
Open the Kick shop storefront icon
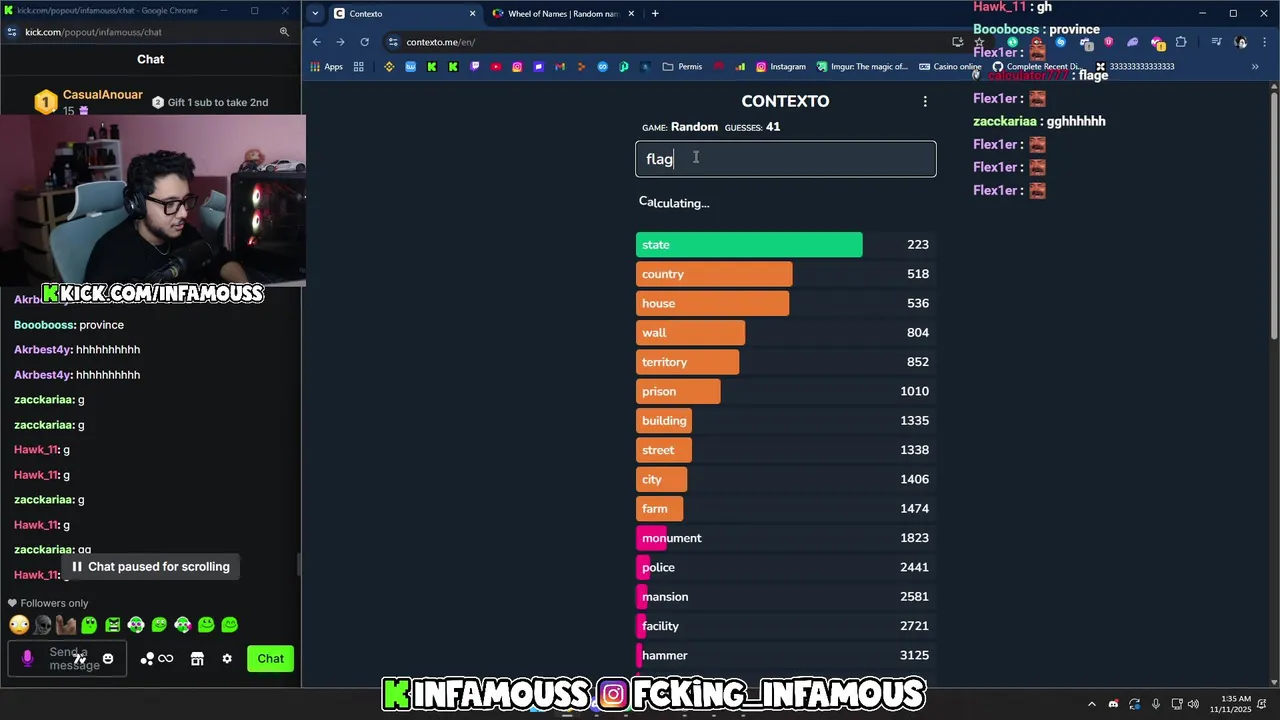coord(197,659)
